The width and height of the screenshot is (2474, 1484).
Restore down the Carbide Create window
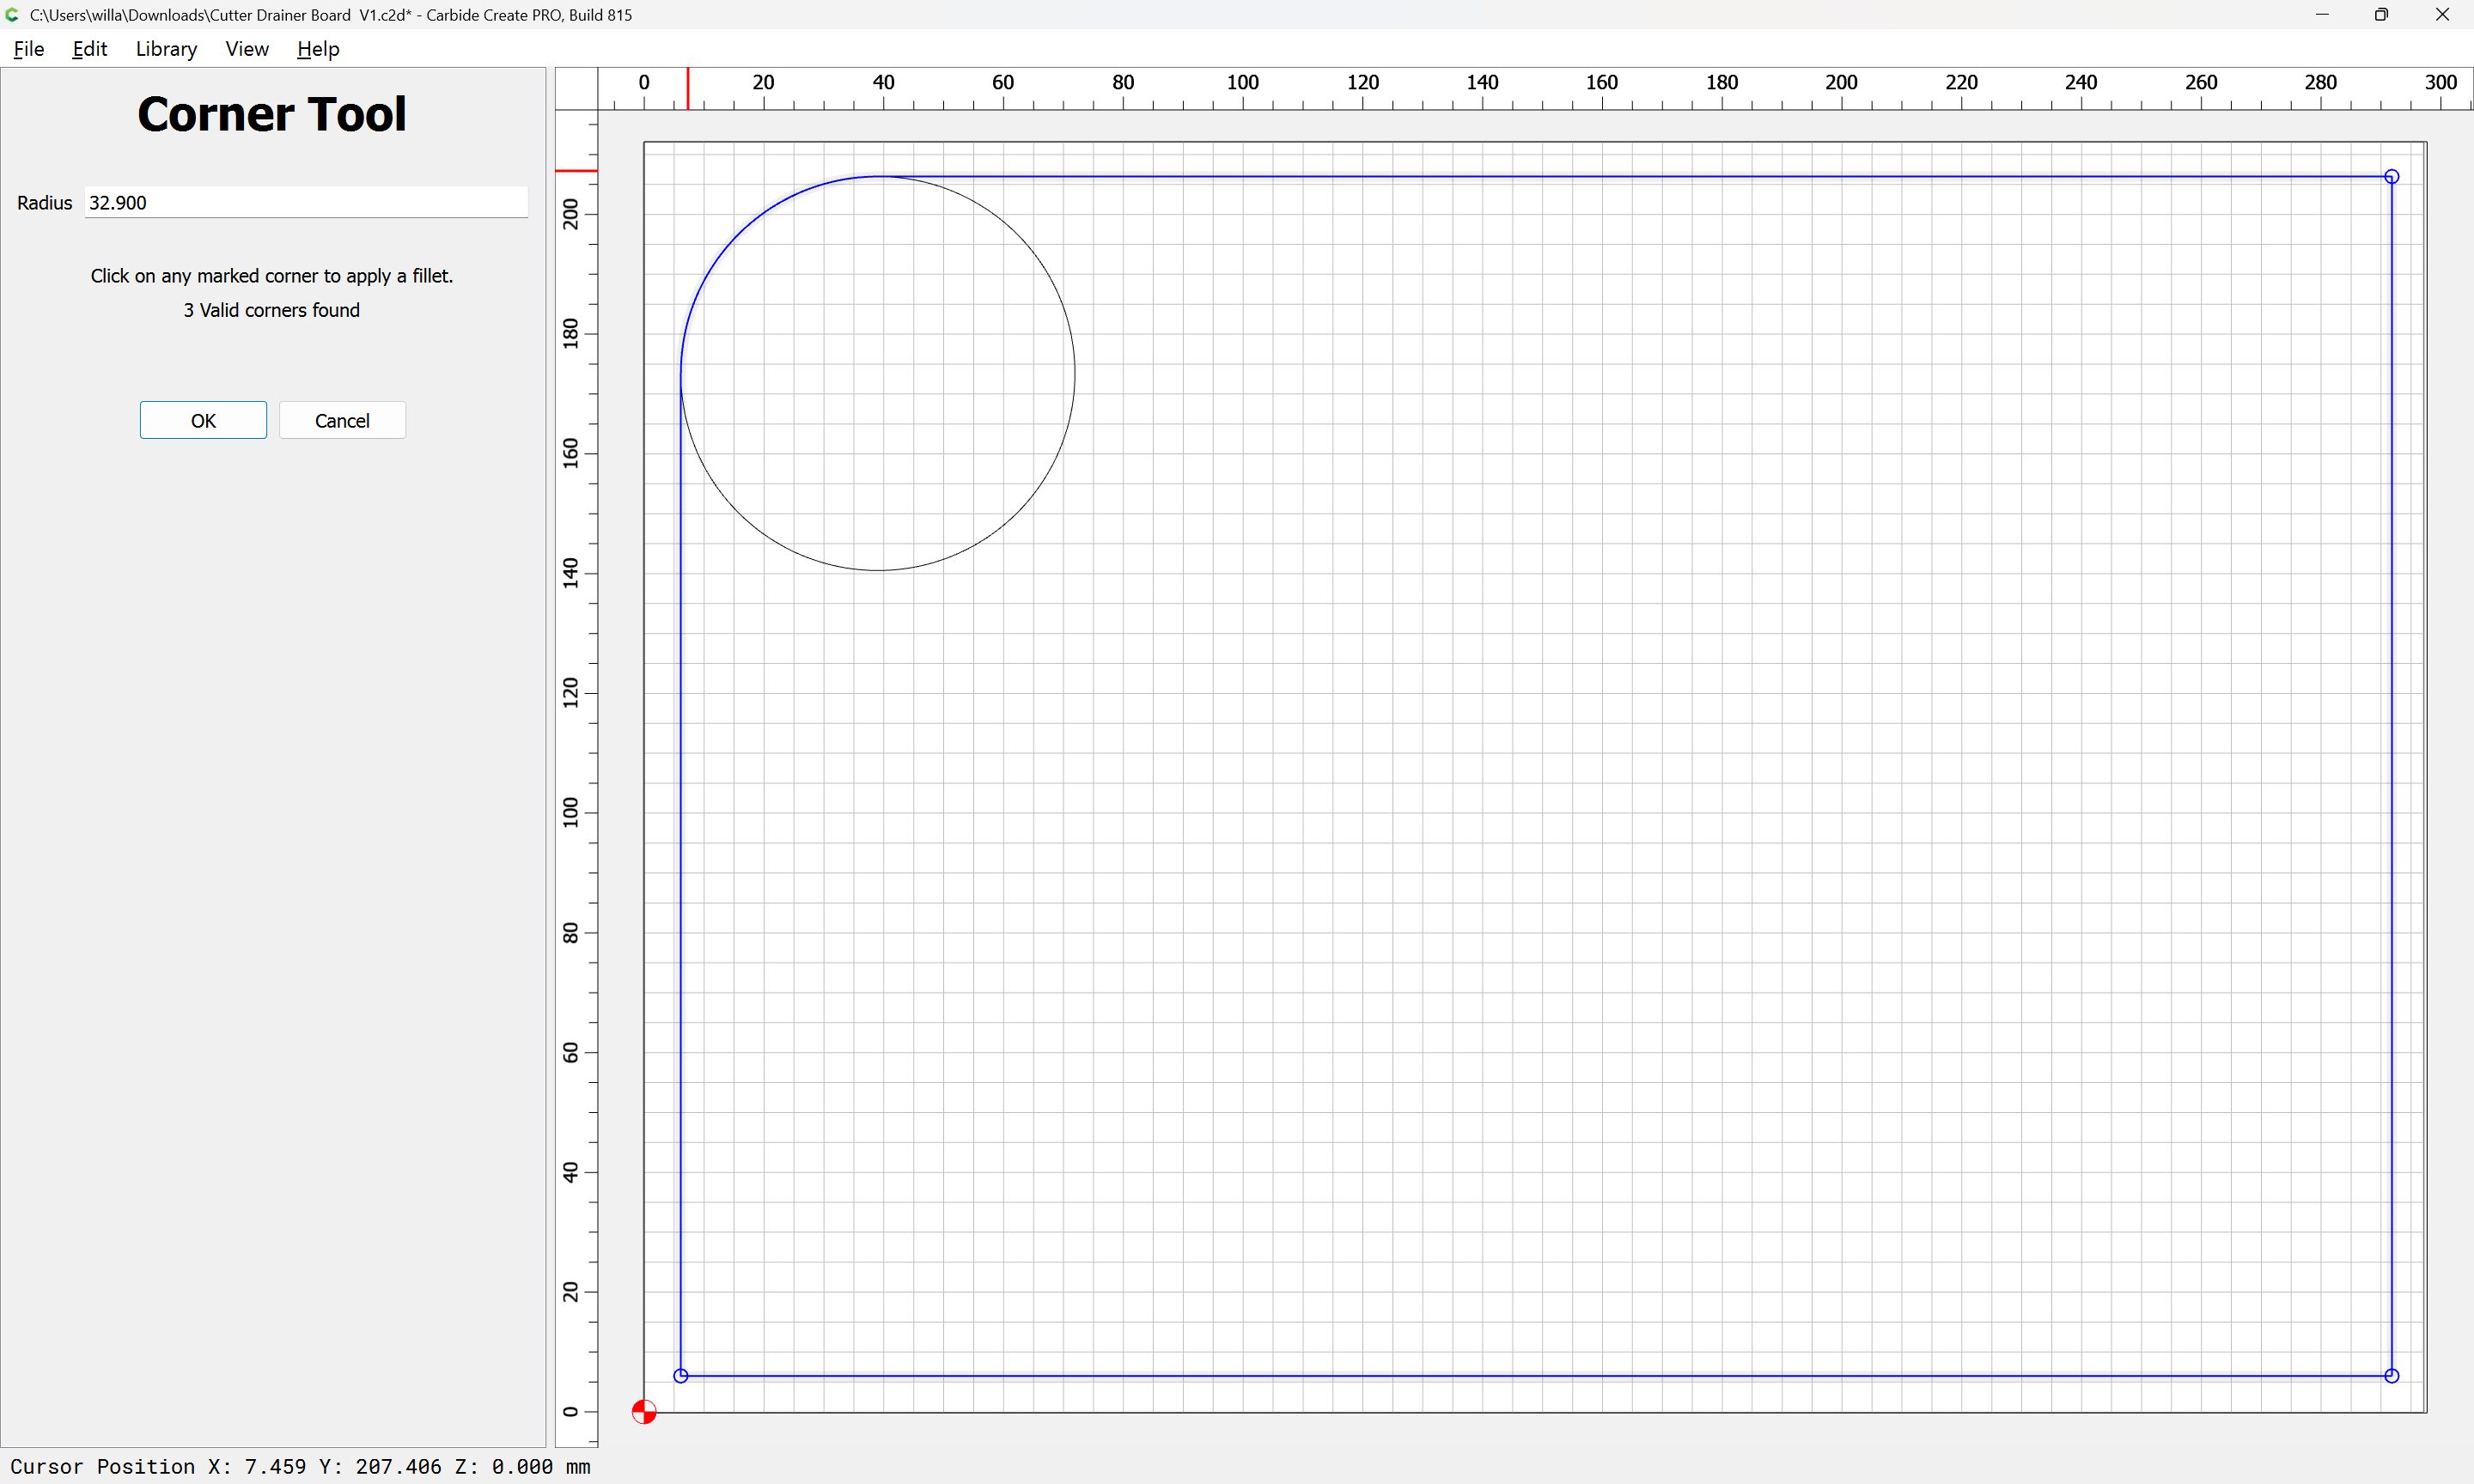coord(2382,15)
